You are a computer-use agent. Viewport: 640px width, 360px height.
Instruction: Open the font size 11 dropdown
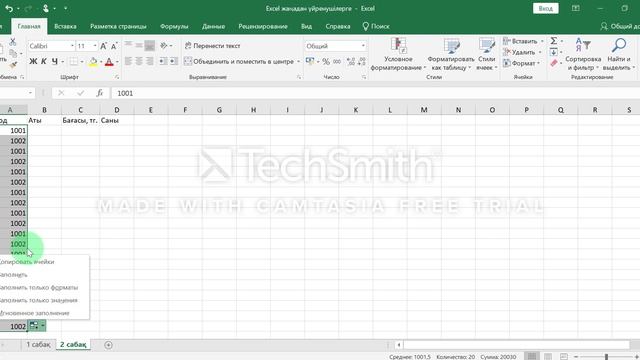click(95, 46)
